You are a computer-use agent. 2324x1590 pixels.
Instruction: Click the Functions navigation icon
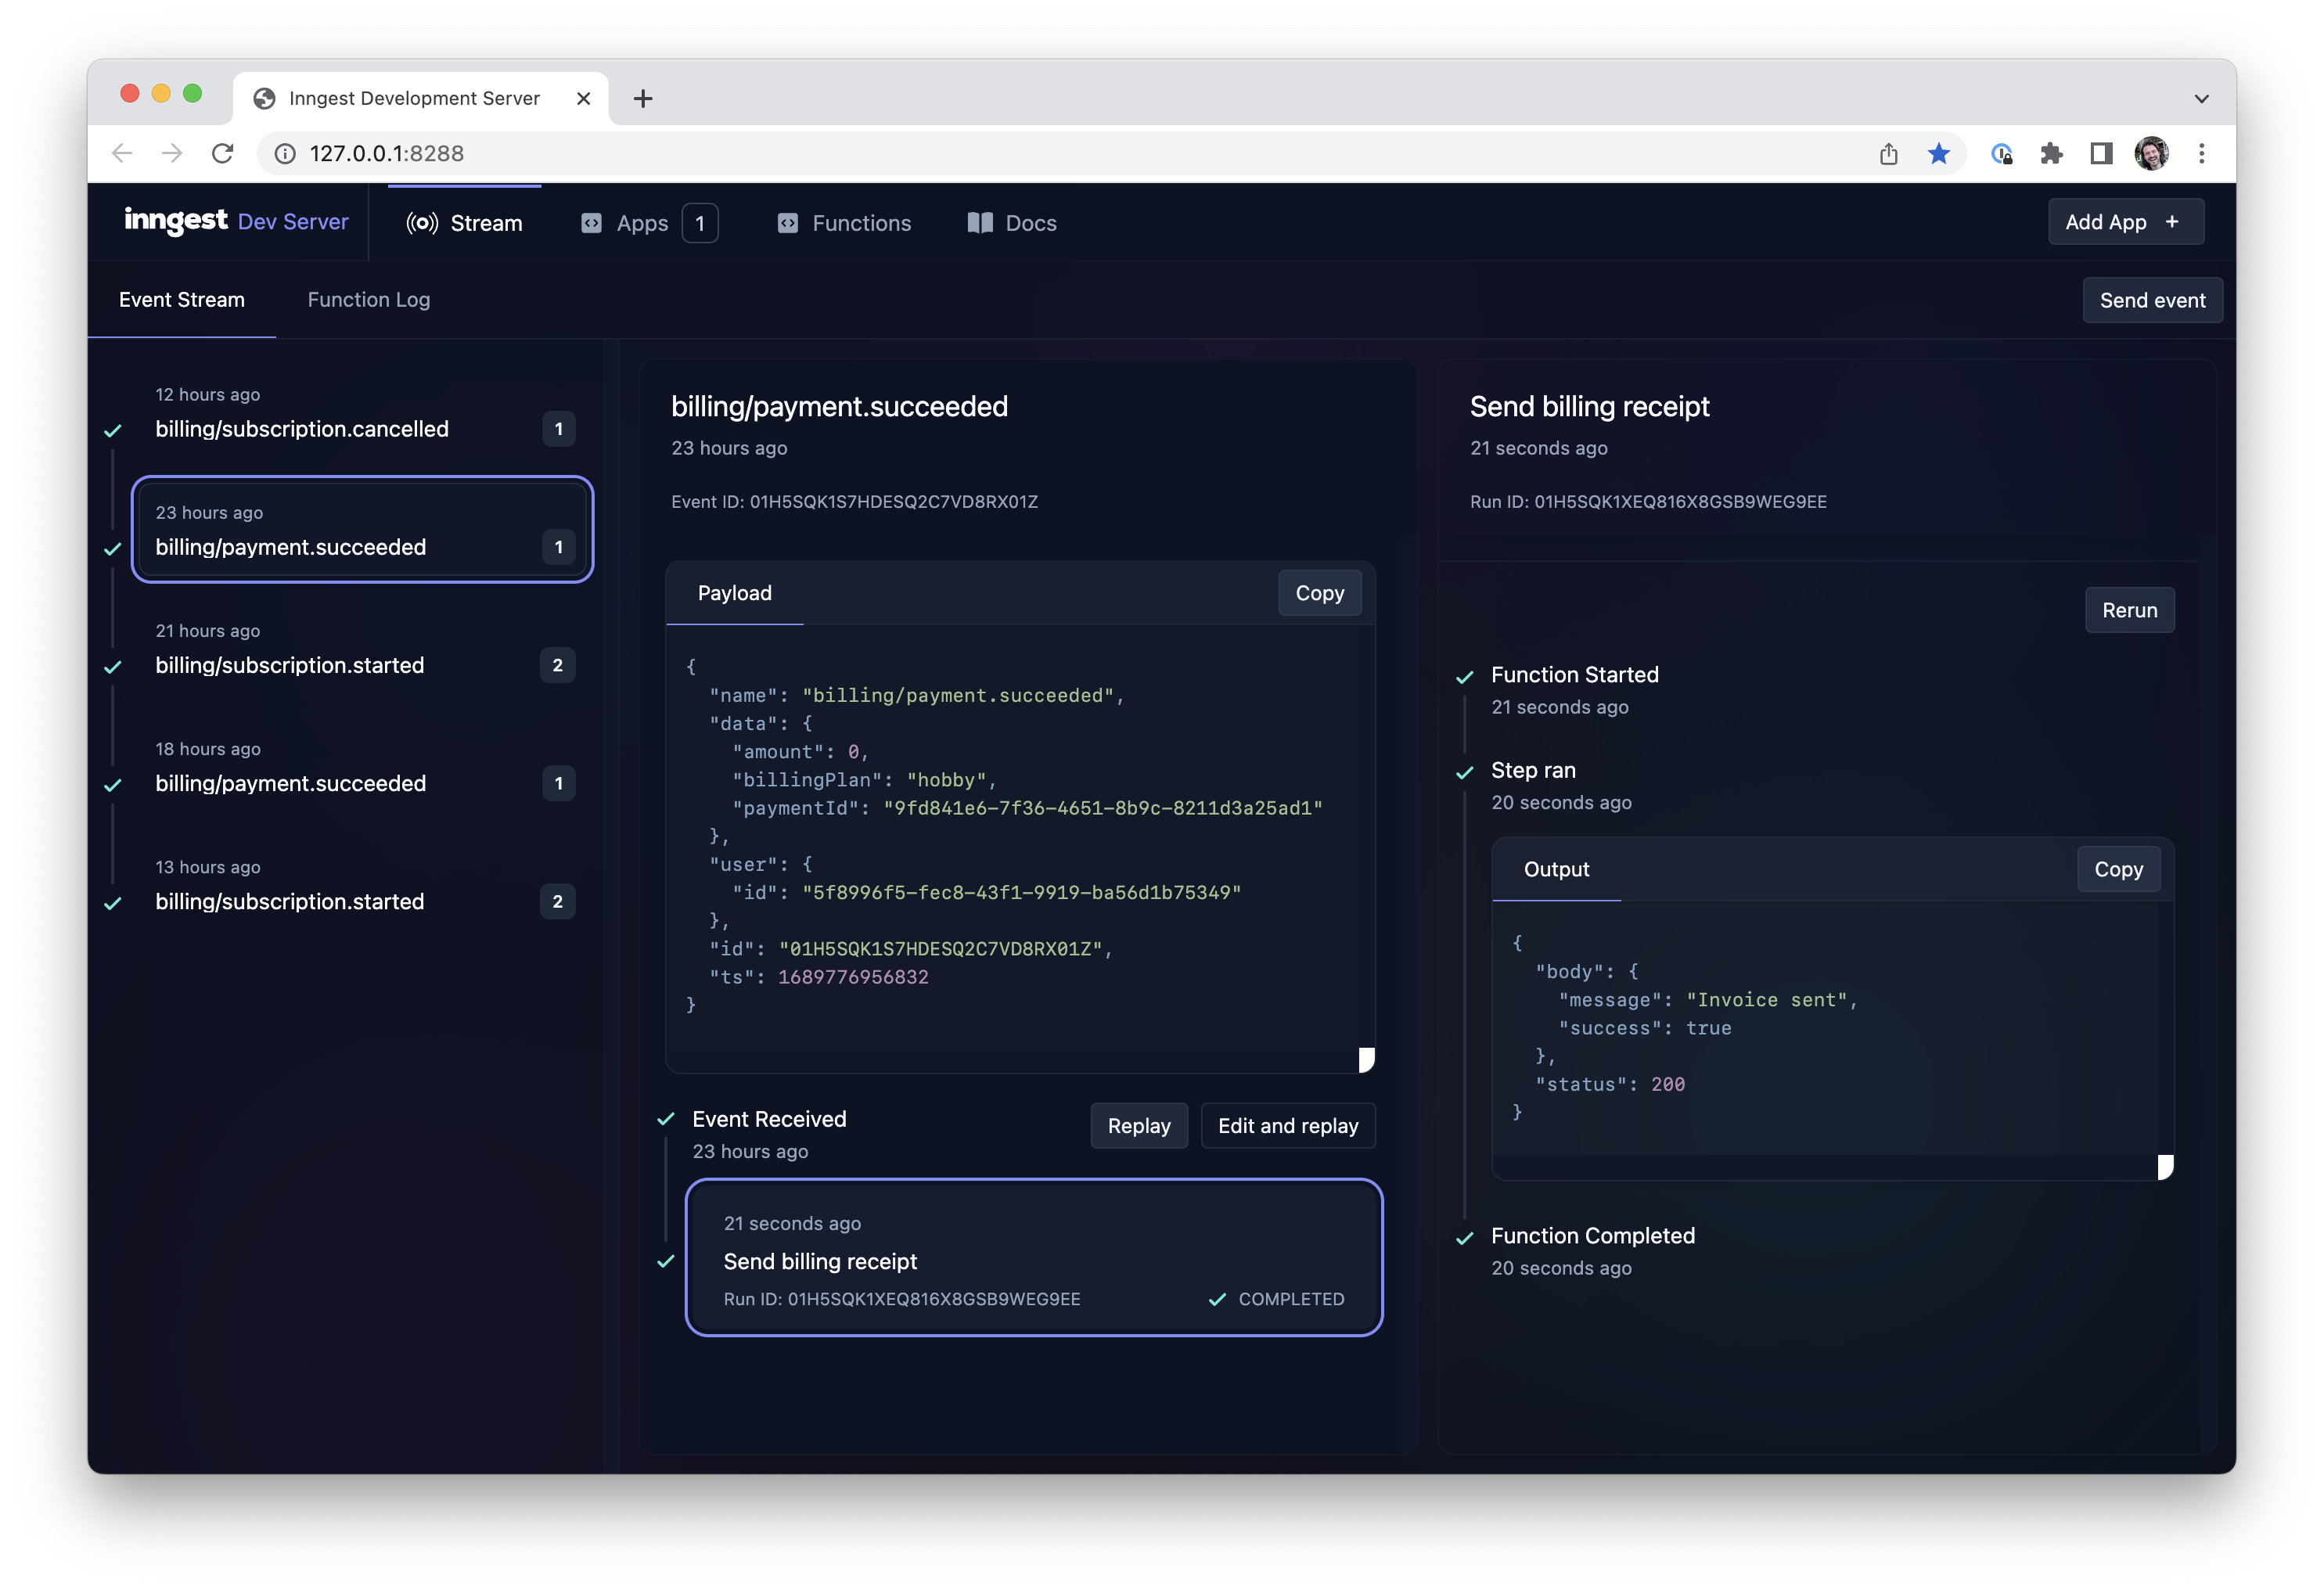(788, 222)
